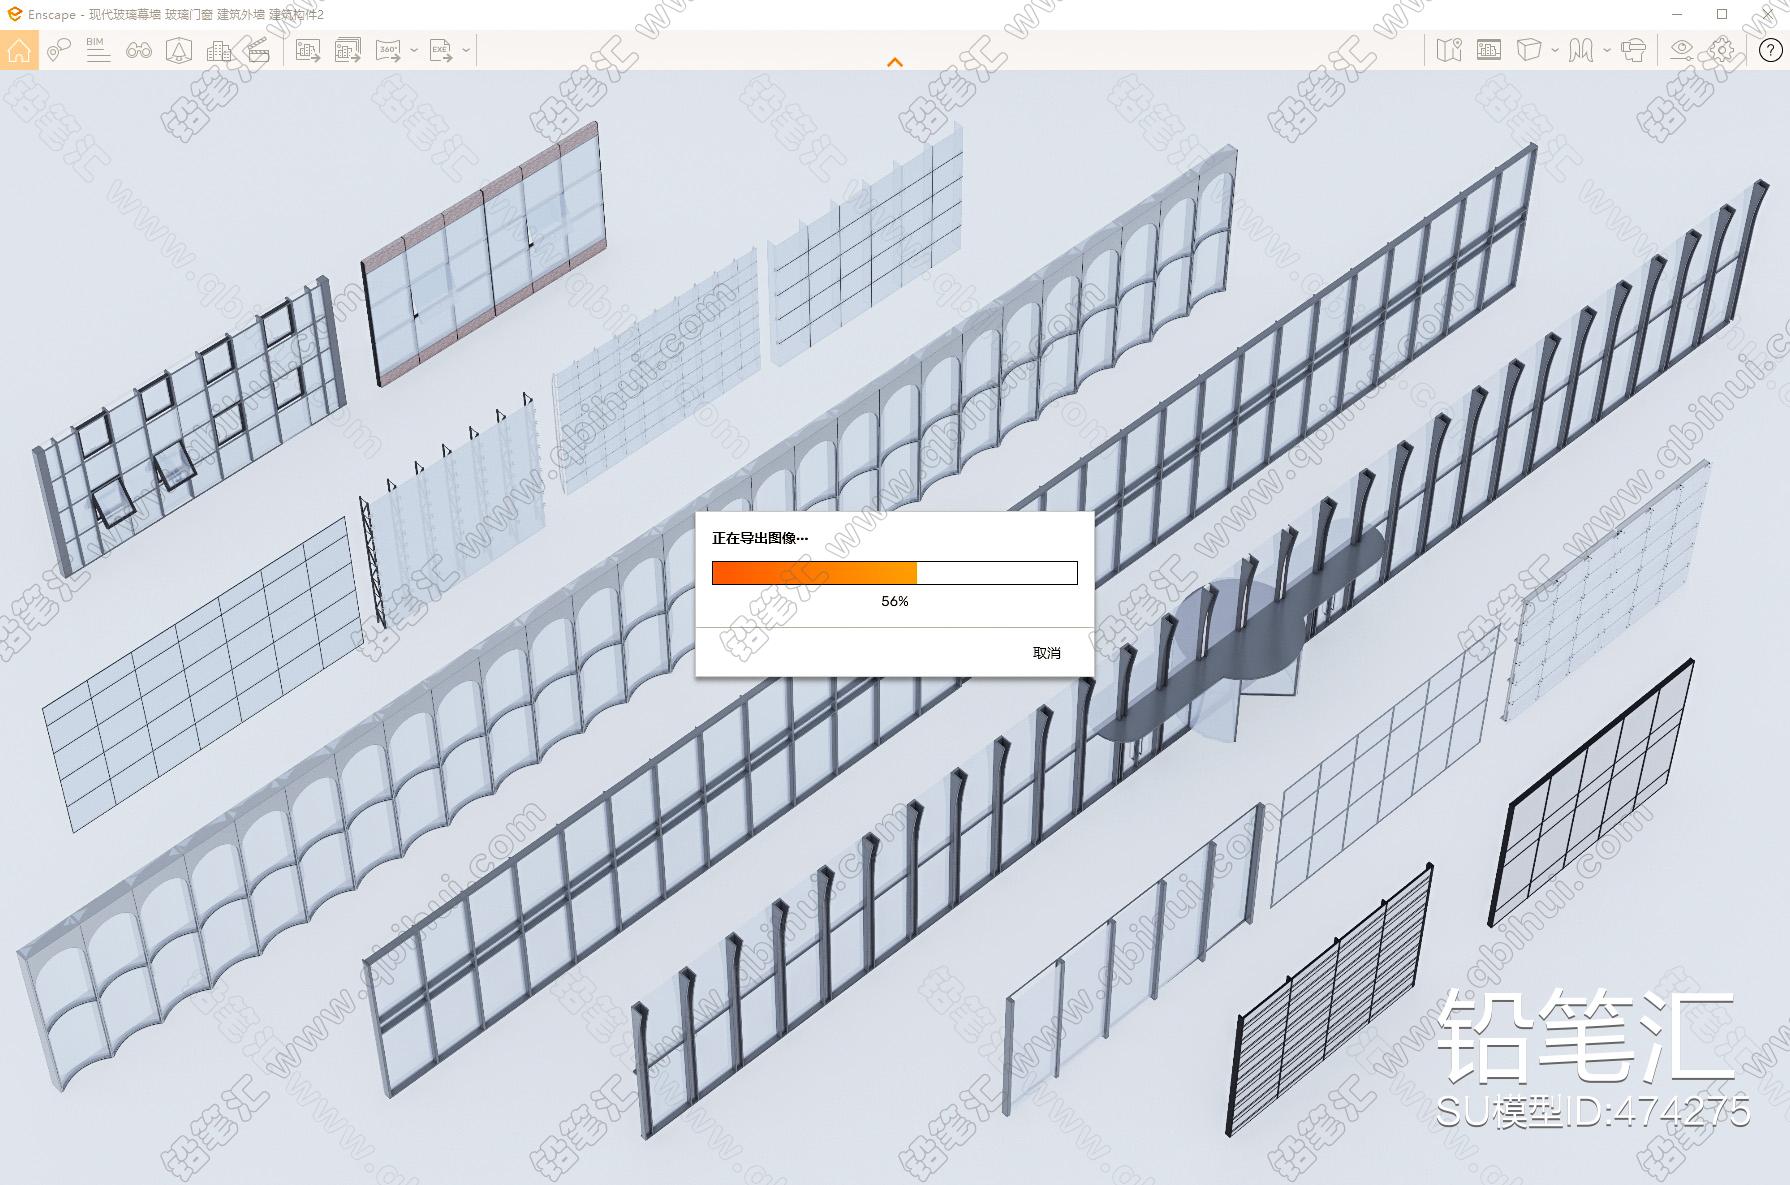Open the video editor clapperboard icon
This screenshot has height=1185, width=1790.
point(259,50)
